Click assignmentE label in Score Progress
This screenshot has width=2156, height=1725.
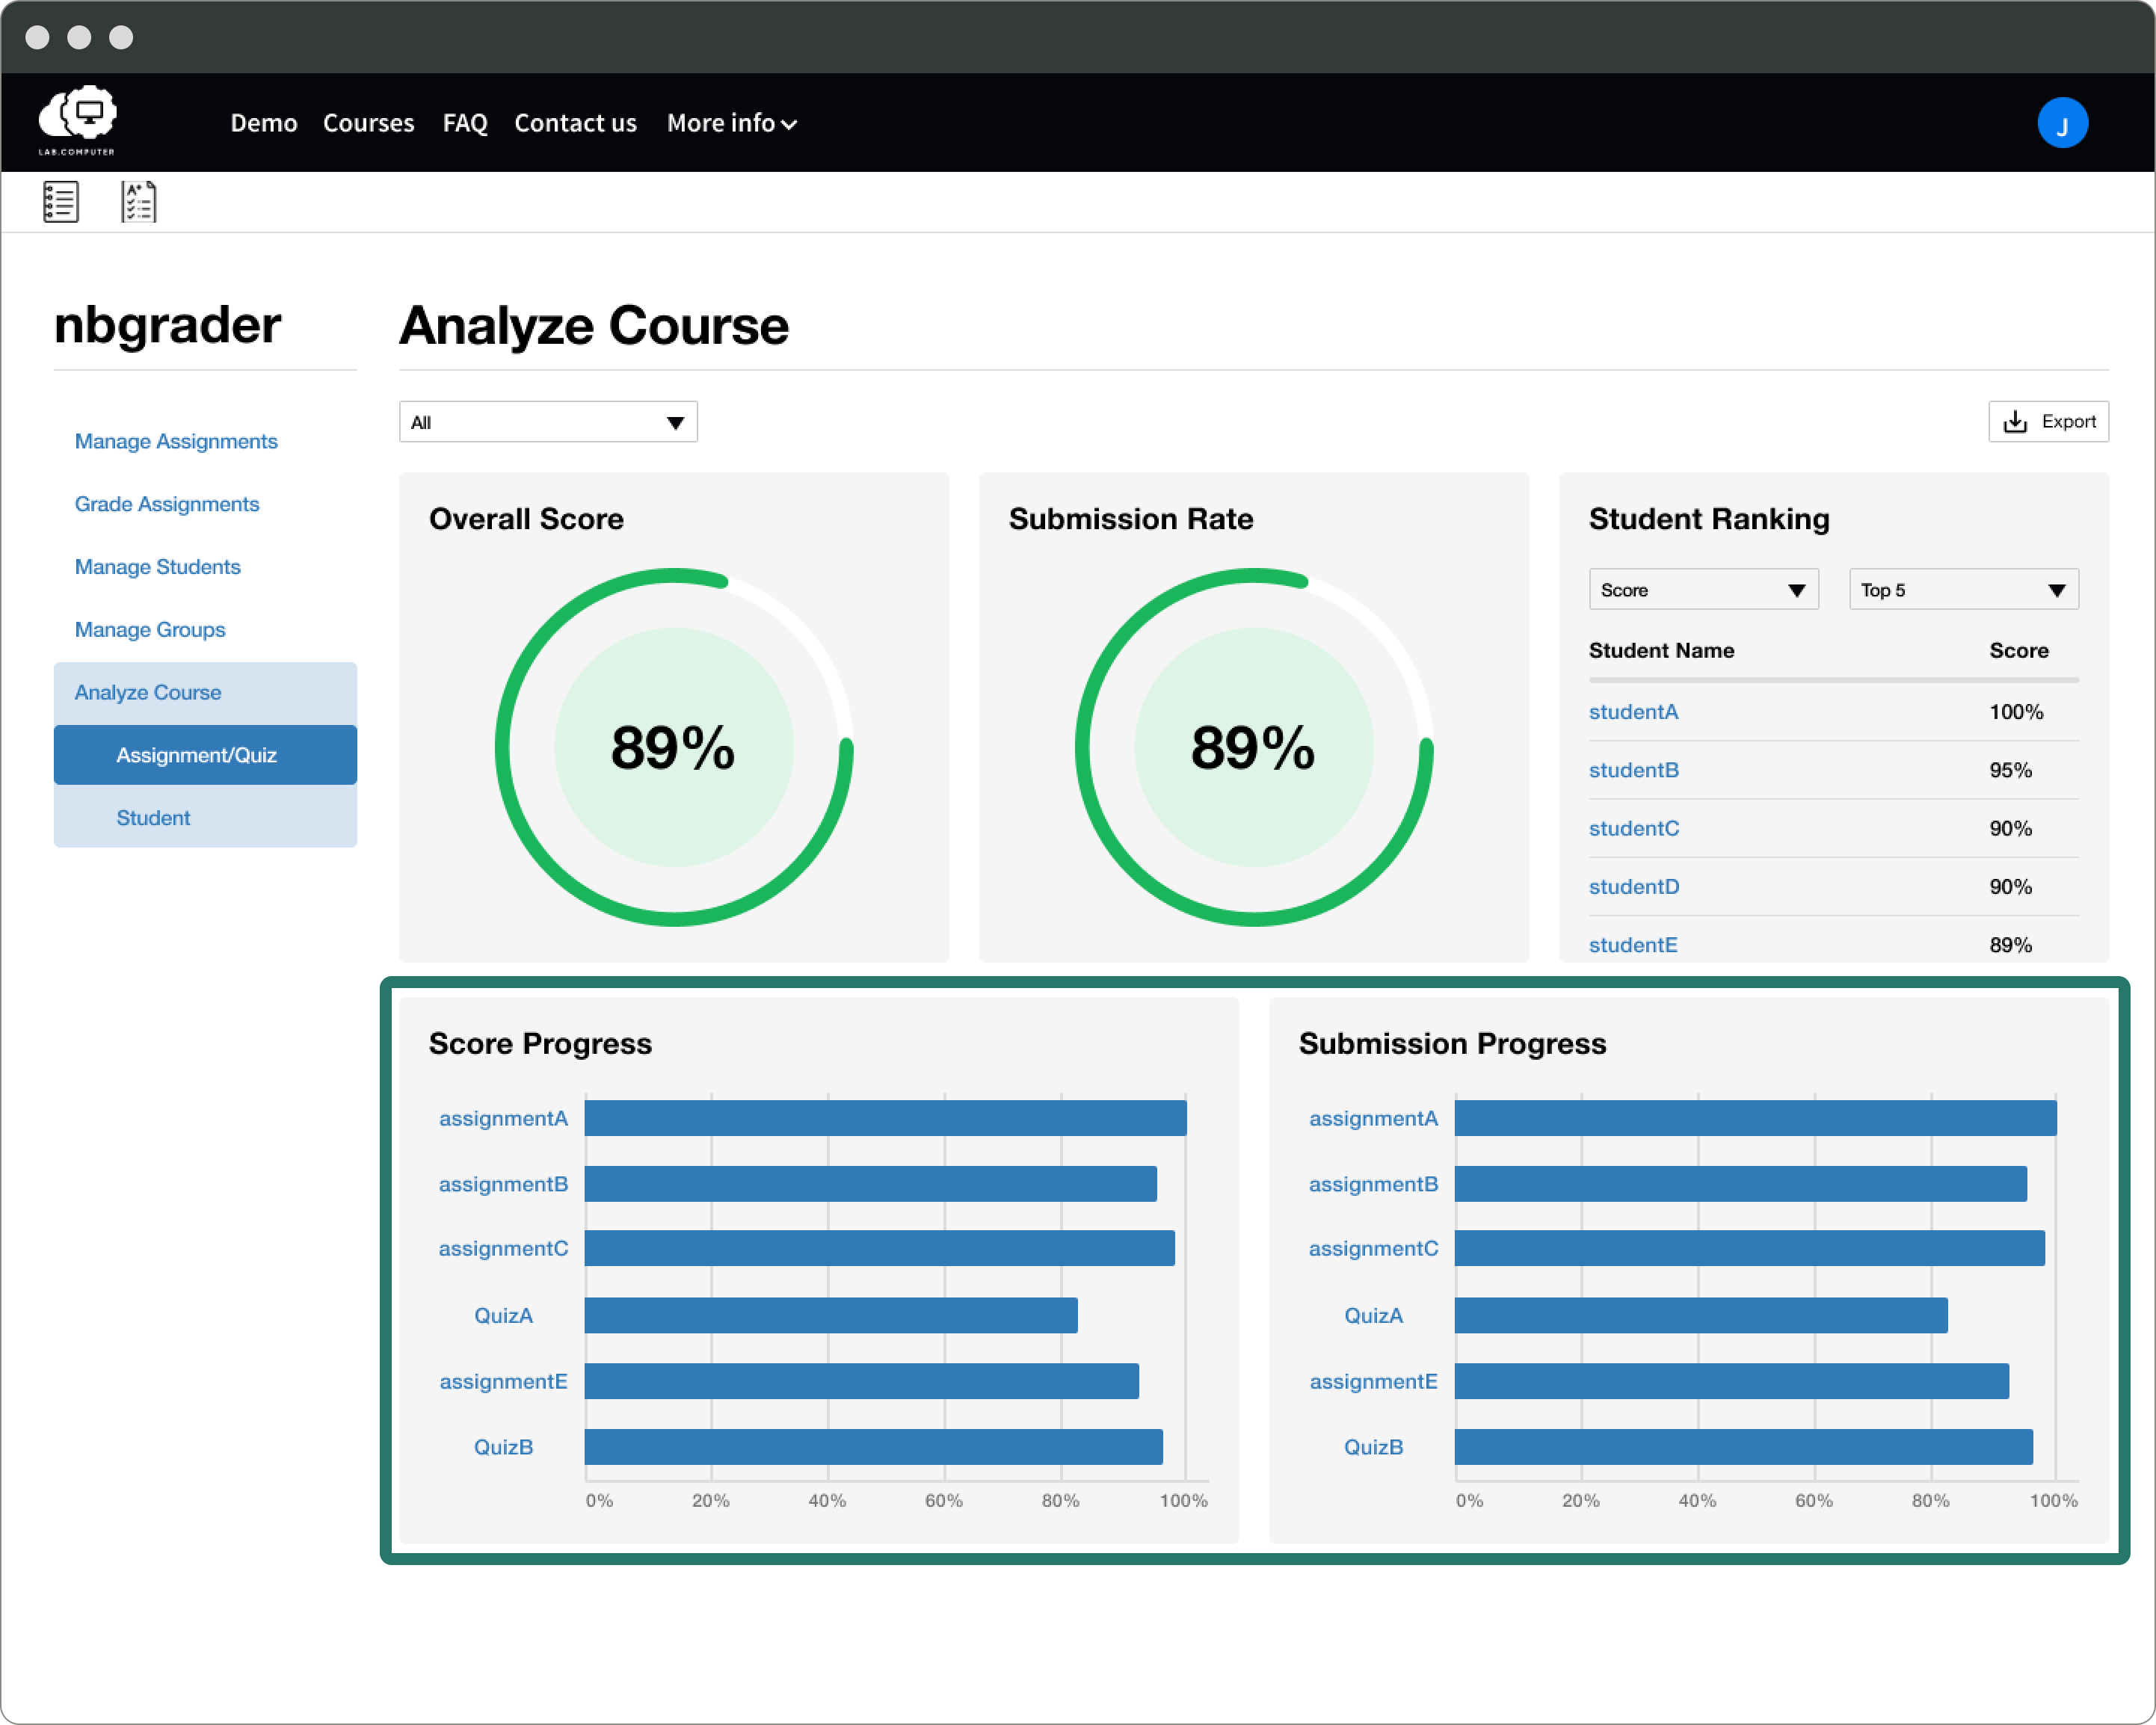(x=503, y=1381)
